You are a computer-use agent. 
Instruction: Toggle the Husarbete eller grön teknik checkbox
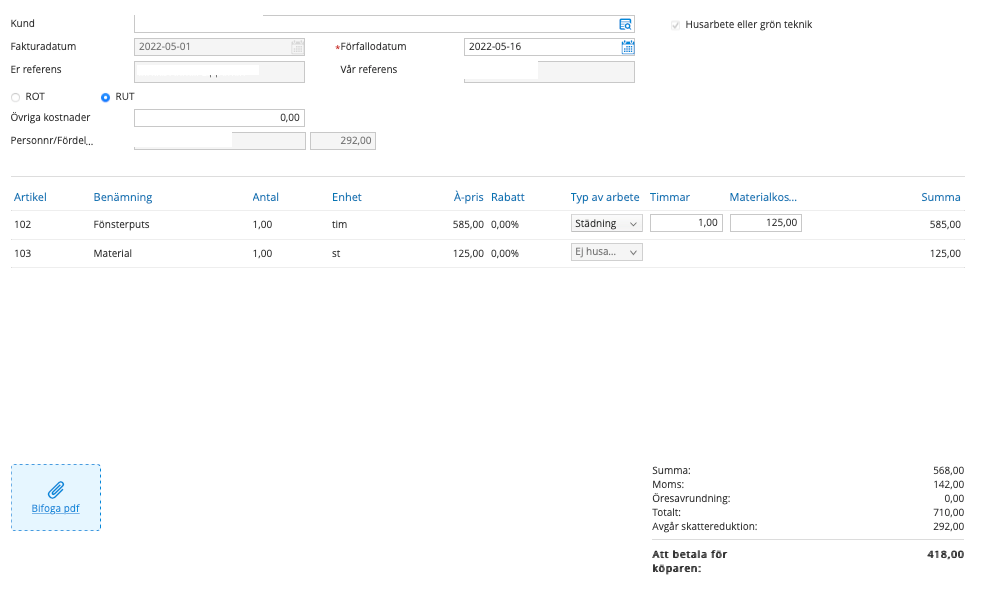point(675,24)
